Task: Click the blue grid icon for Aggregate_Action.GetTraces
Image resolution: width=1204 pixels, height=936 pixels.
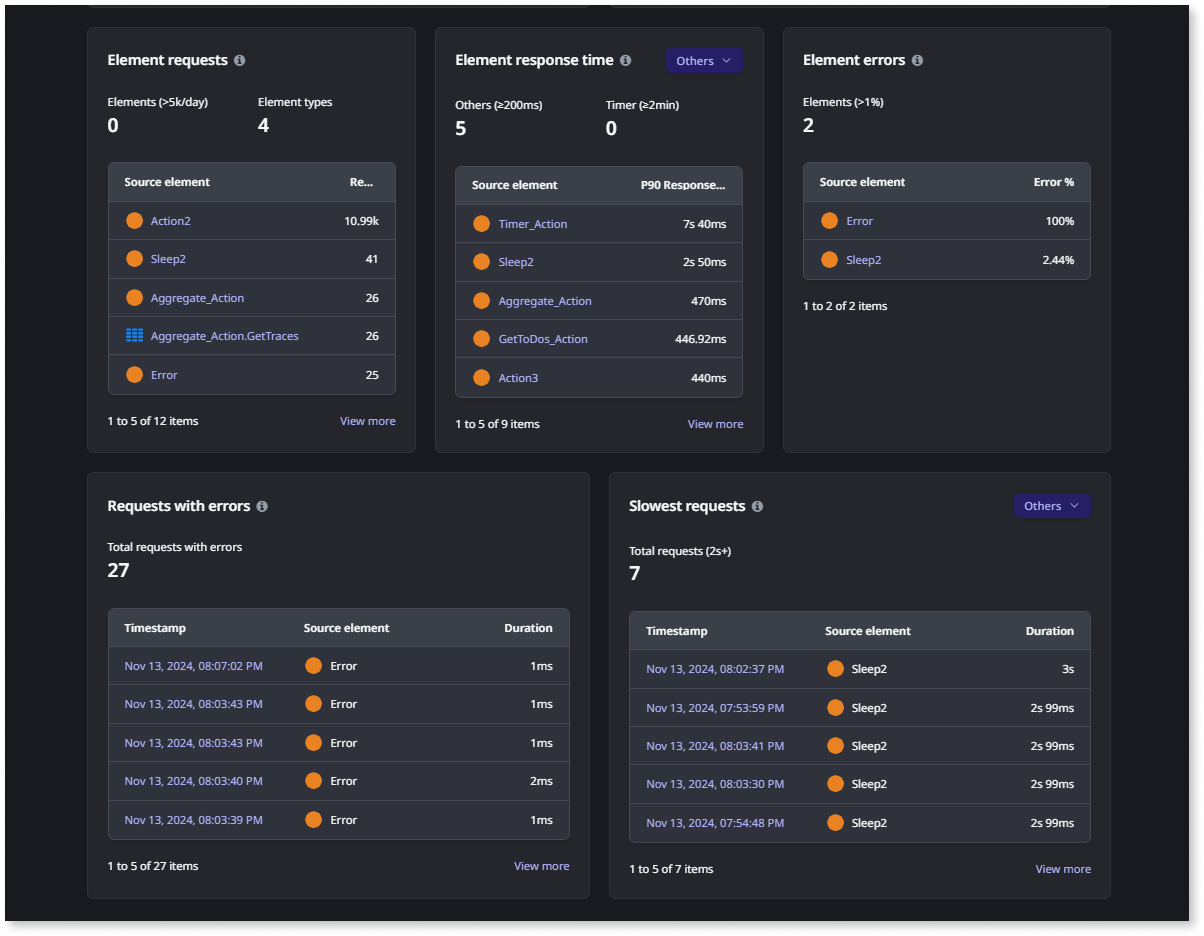Action: (x=135, y=336)
